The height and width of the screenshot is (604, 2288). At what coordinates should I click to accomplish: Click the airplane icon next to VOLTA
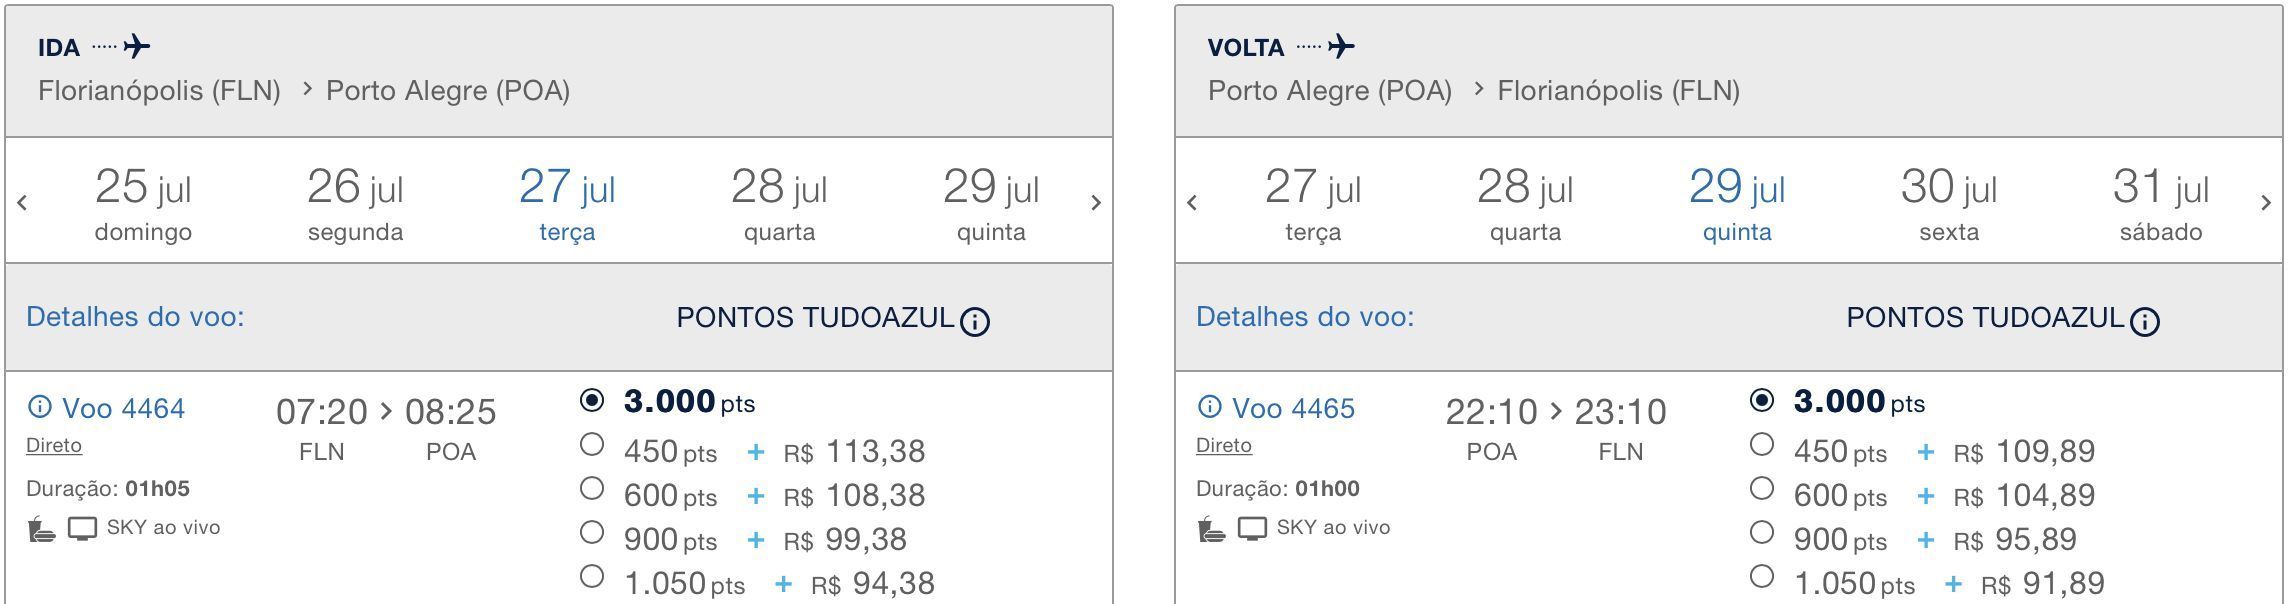click(1341, 46)
